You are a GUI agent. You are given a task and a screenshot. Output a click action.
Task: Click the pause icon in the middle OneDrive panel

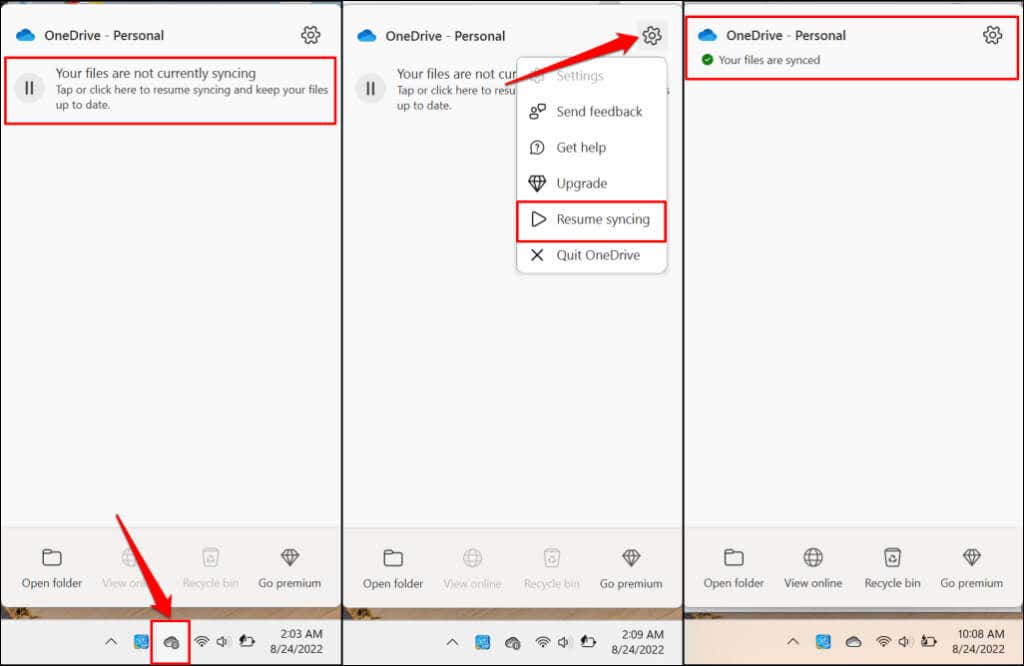[370, 88]
